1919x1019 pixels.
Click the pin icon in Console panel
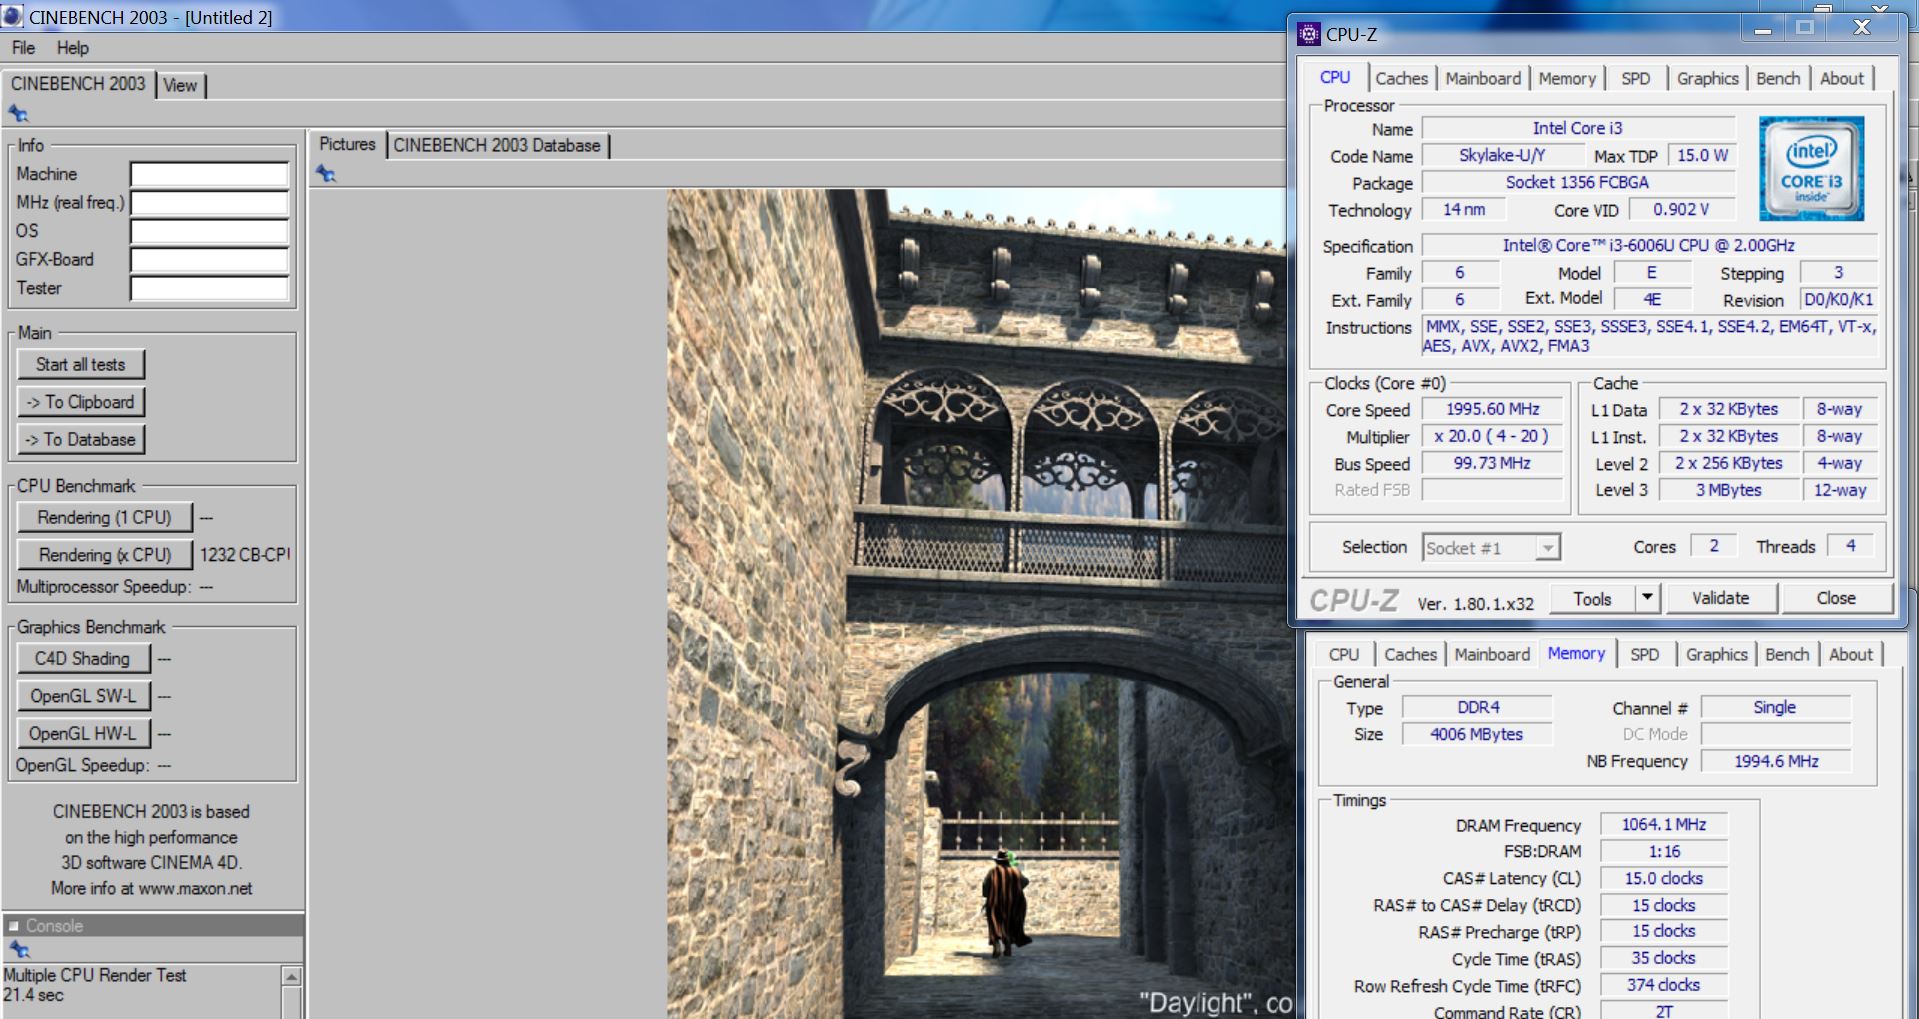click(x=18, y=949)
